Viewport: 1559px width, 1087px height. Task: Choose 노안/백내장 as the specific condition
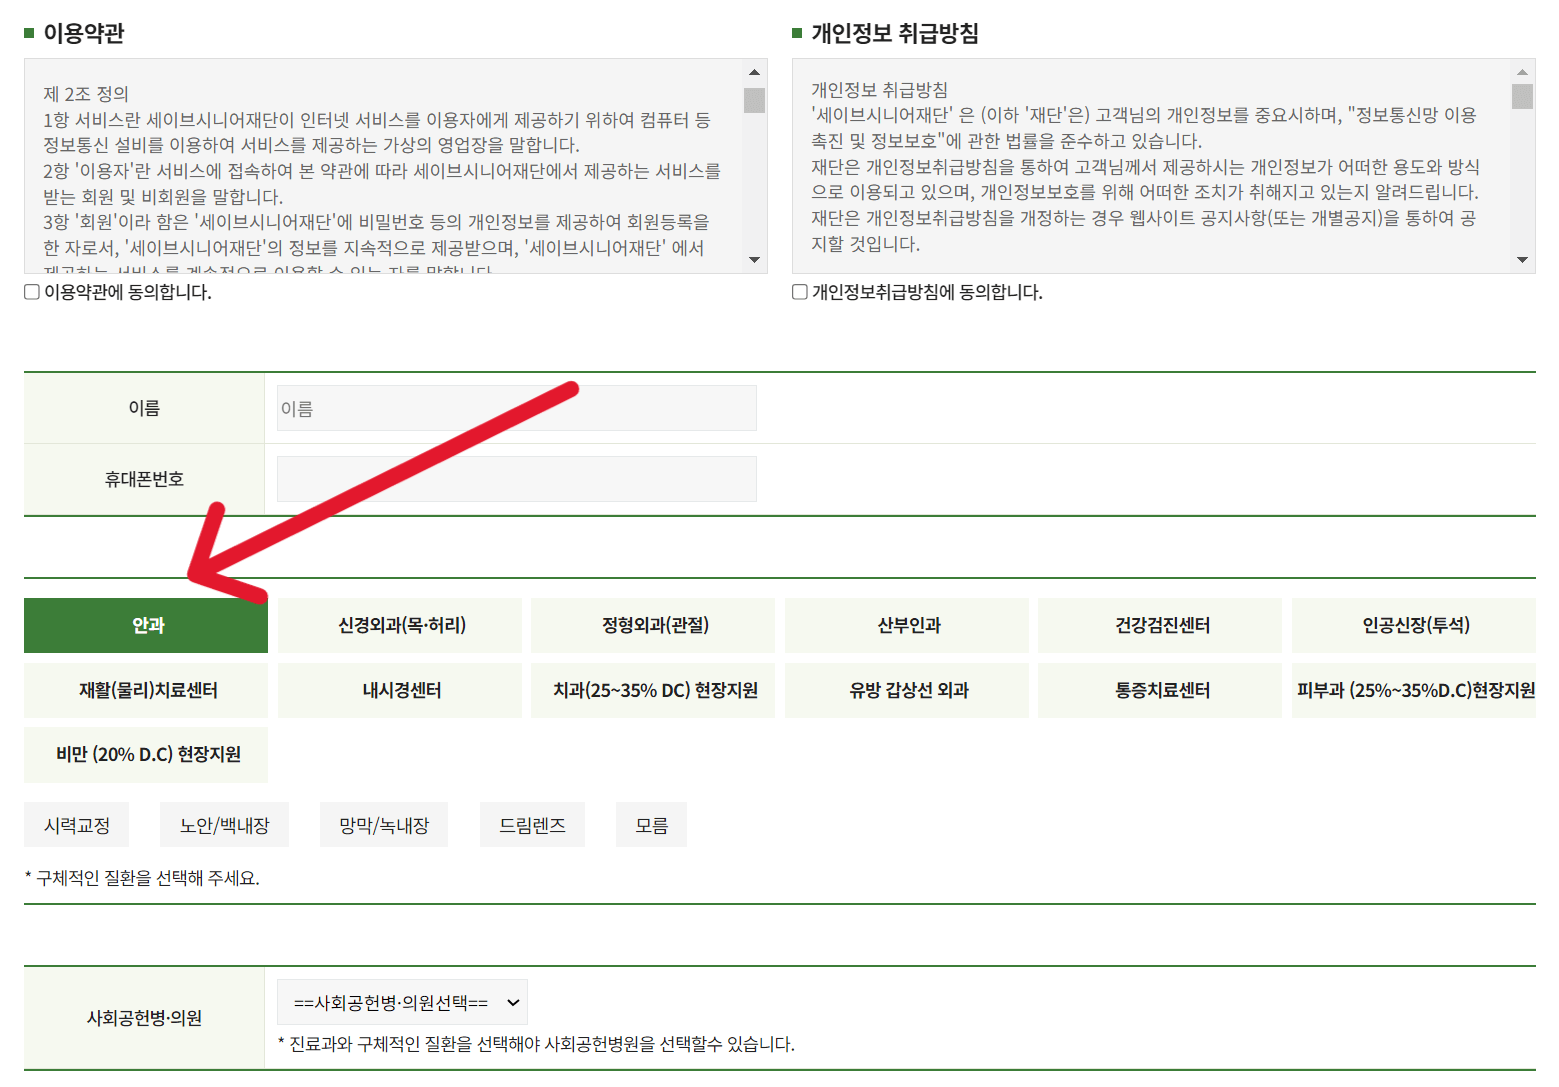point(224,824)
